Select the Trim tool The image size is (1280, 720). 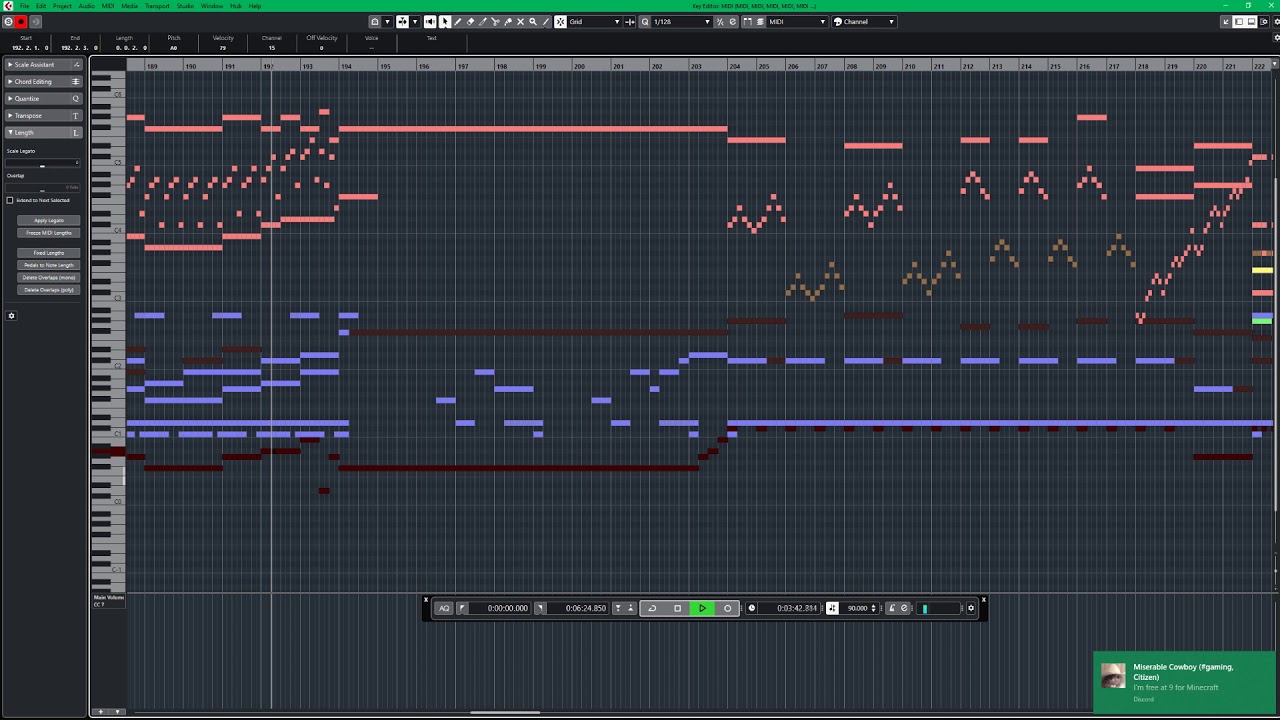pos(483,21)
